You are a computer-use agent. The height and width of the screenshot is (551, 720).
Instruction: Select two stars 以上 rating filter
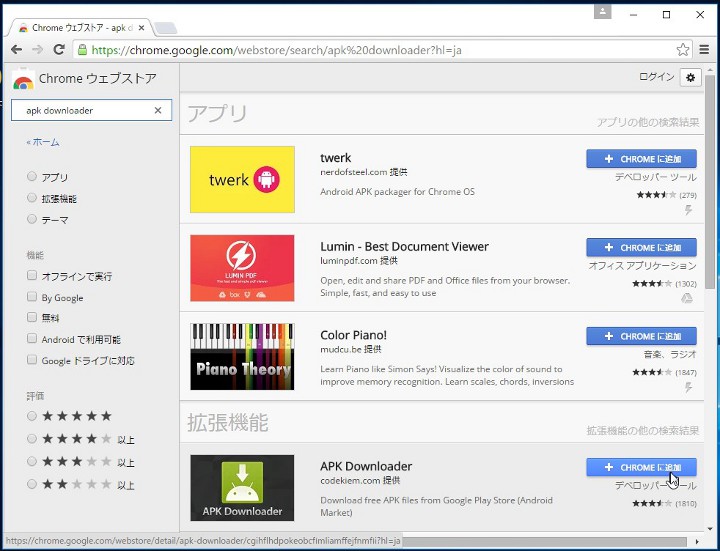(32, 484)
